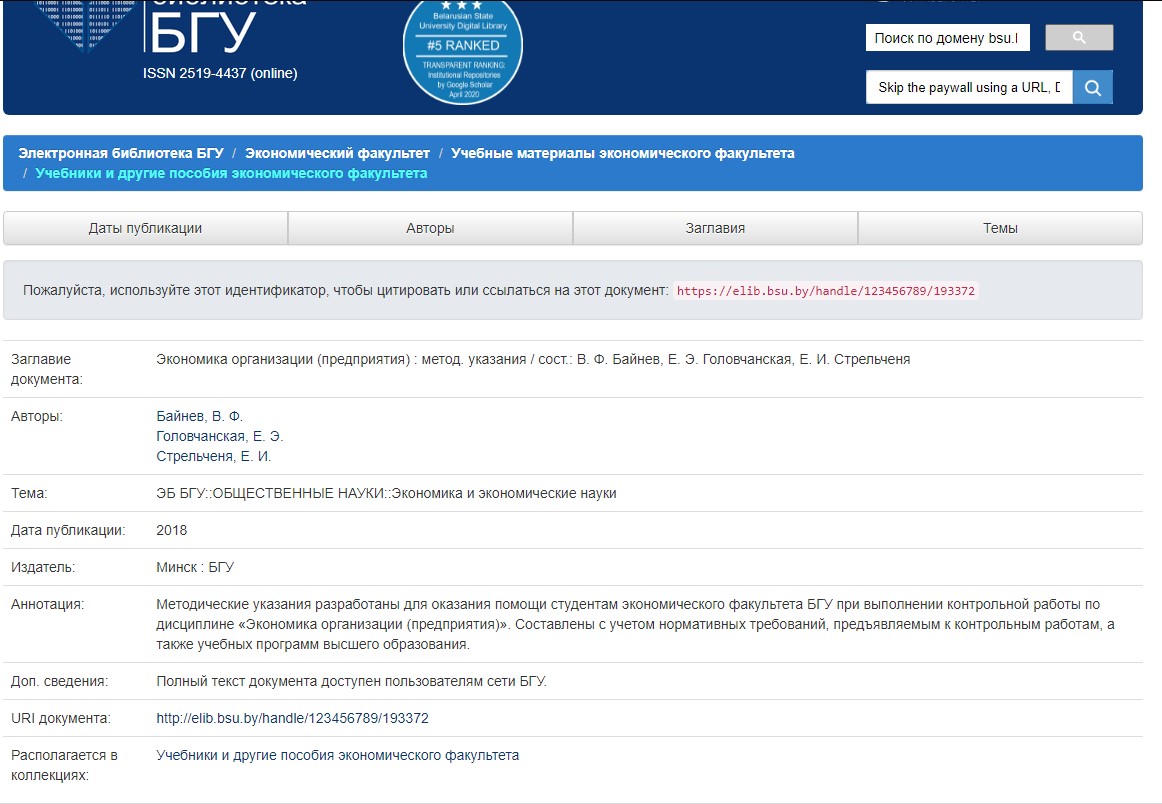The width and height of the screenshot is (1162, 804).
Task: Open the 'Заглавия' browse tab
Action: (715, 228)
